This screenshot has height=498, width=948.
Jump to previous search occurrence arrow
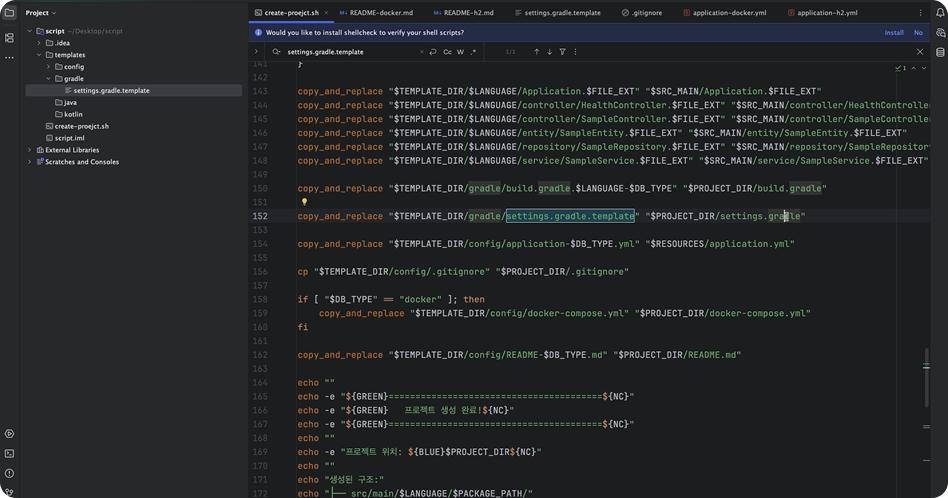pos(536,52)
